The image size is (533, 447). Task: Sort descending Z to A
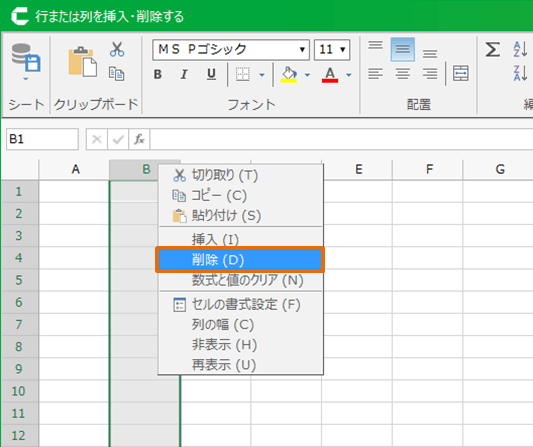520,73
